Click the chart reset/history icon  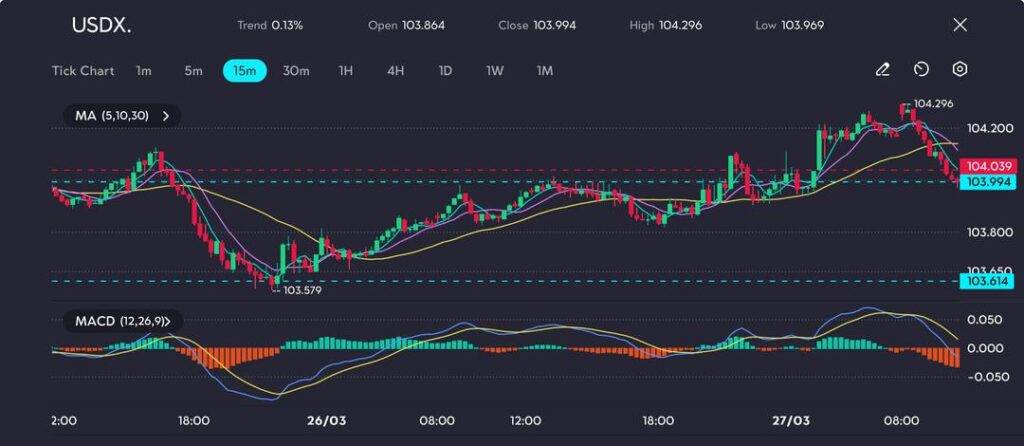point(921,70)
